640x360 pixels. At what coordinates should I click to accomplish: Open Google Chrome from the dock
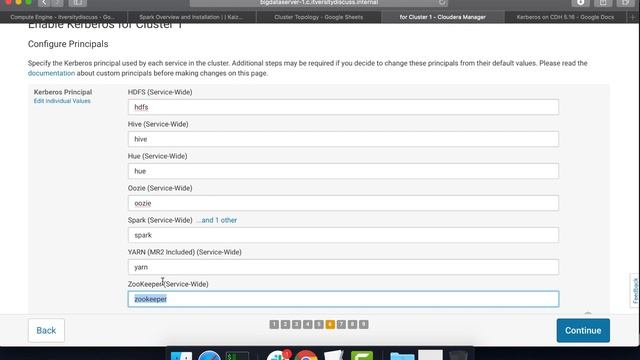(x=306, y=355)
